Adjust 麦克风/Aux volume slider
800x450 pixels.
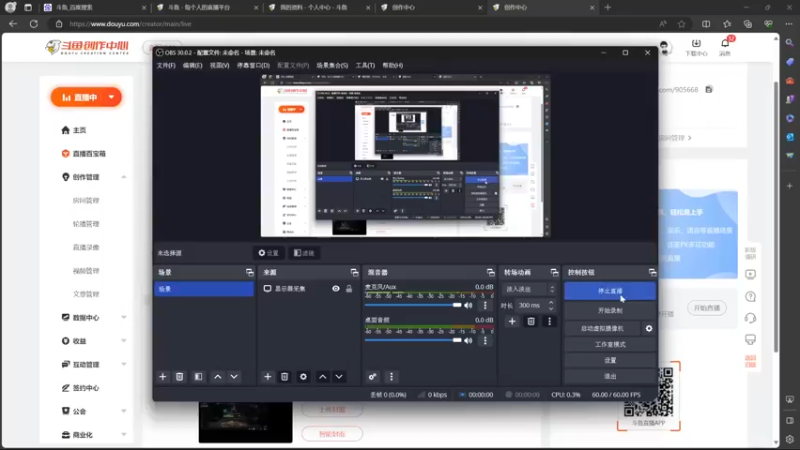point(413,305)
